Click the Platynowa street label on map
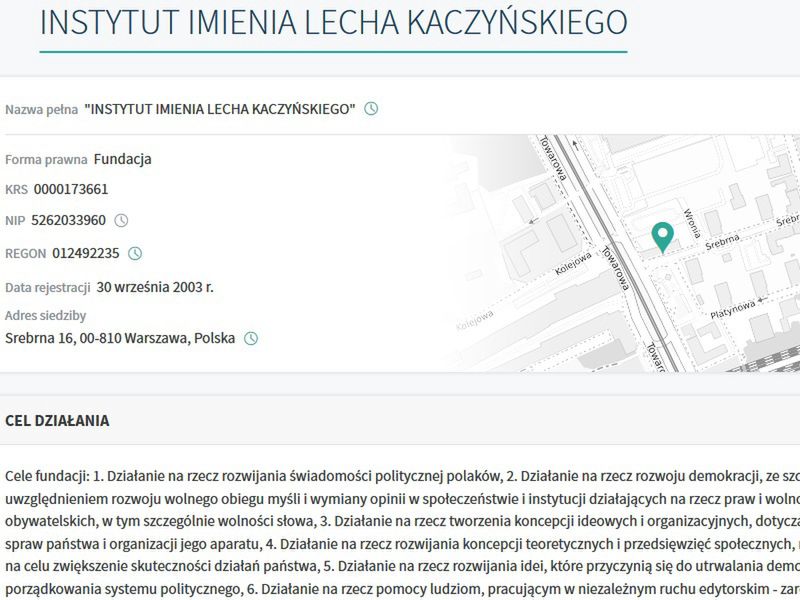Viewport: 800px width, 600px height. [x=733, y=310]
